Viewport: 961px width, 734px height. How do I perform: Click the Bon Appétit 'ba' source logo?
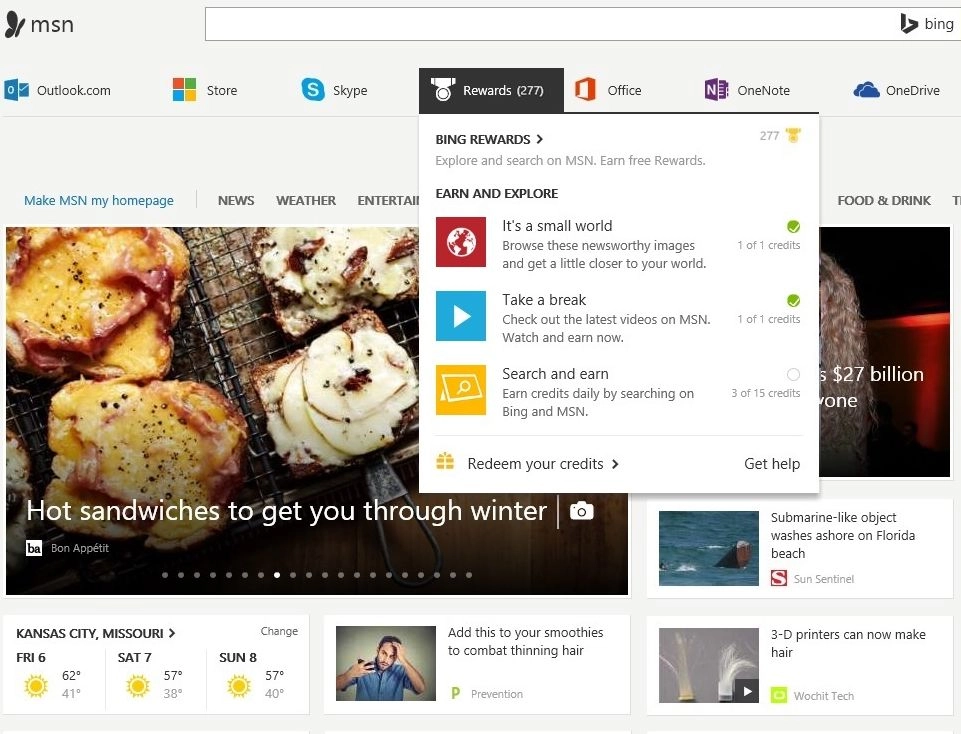coord(34,548)
